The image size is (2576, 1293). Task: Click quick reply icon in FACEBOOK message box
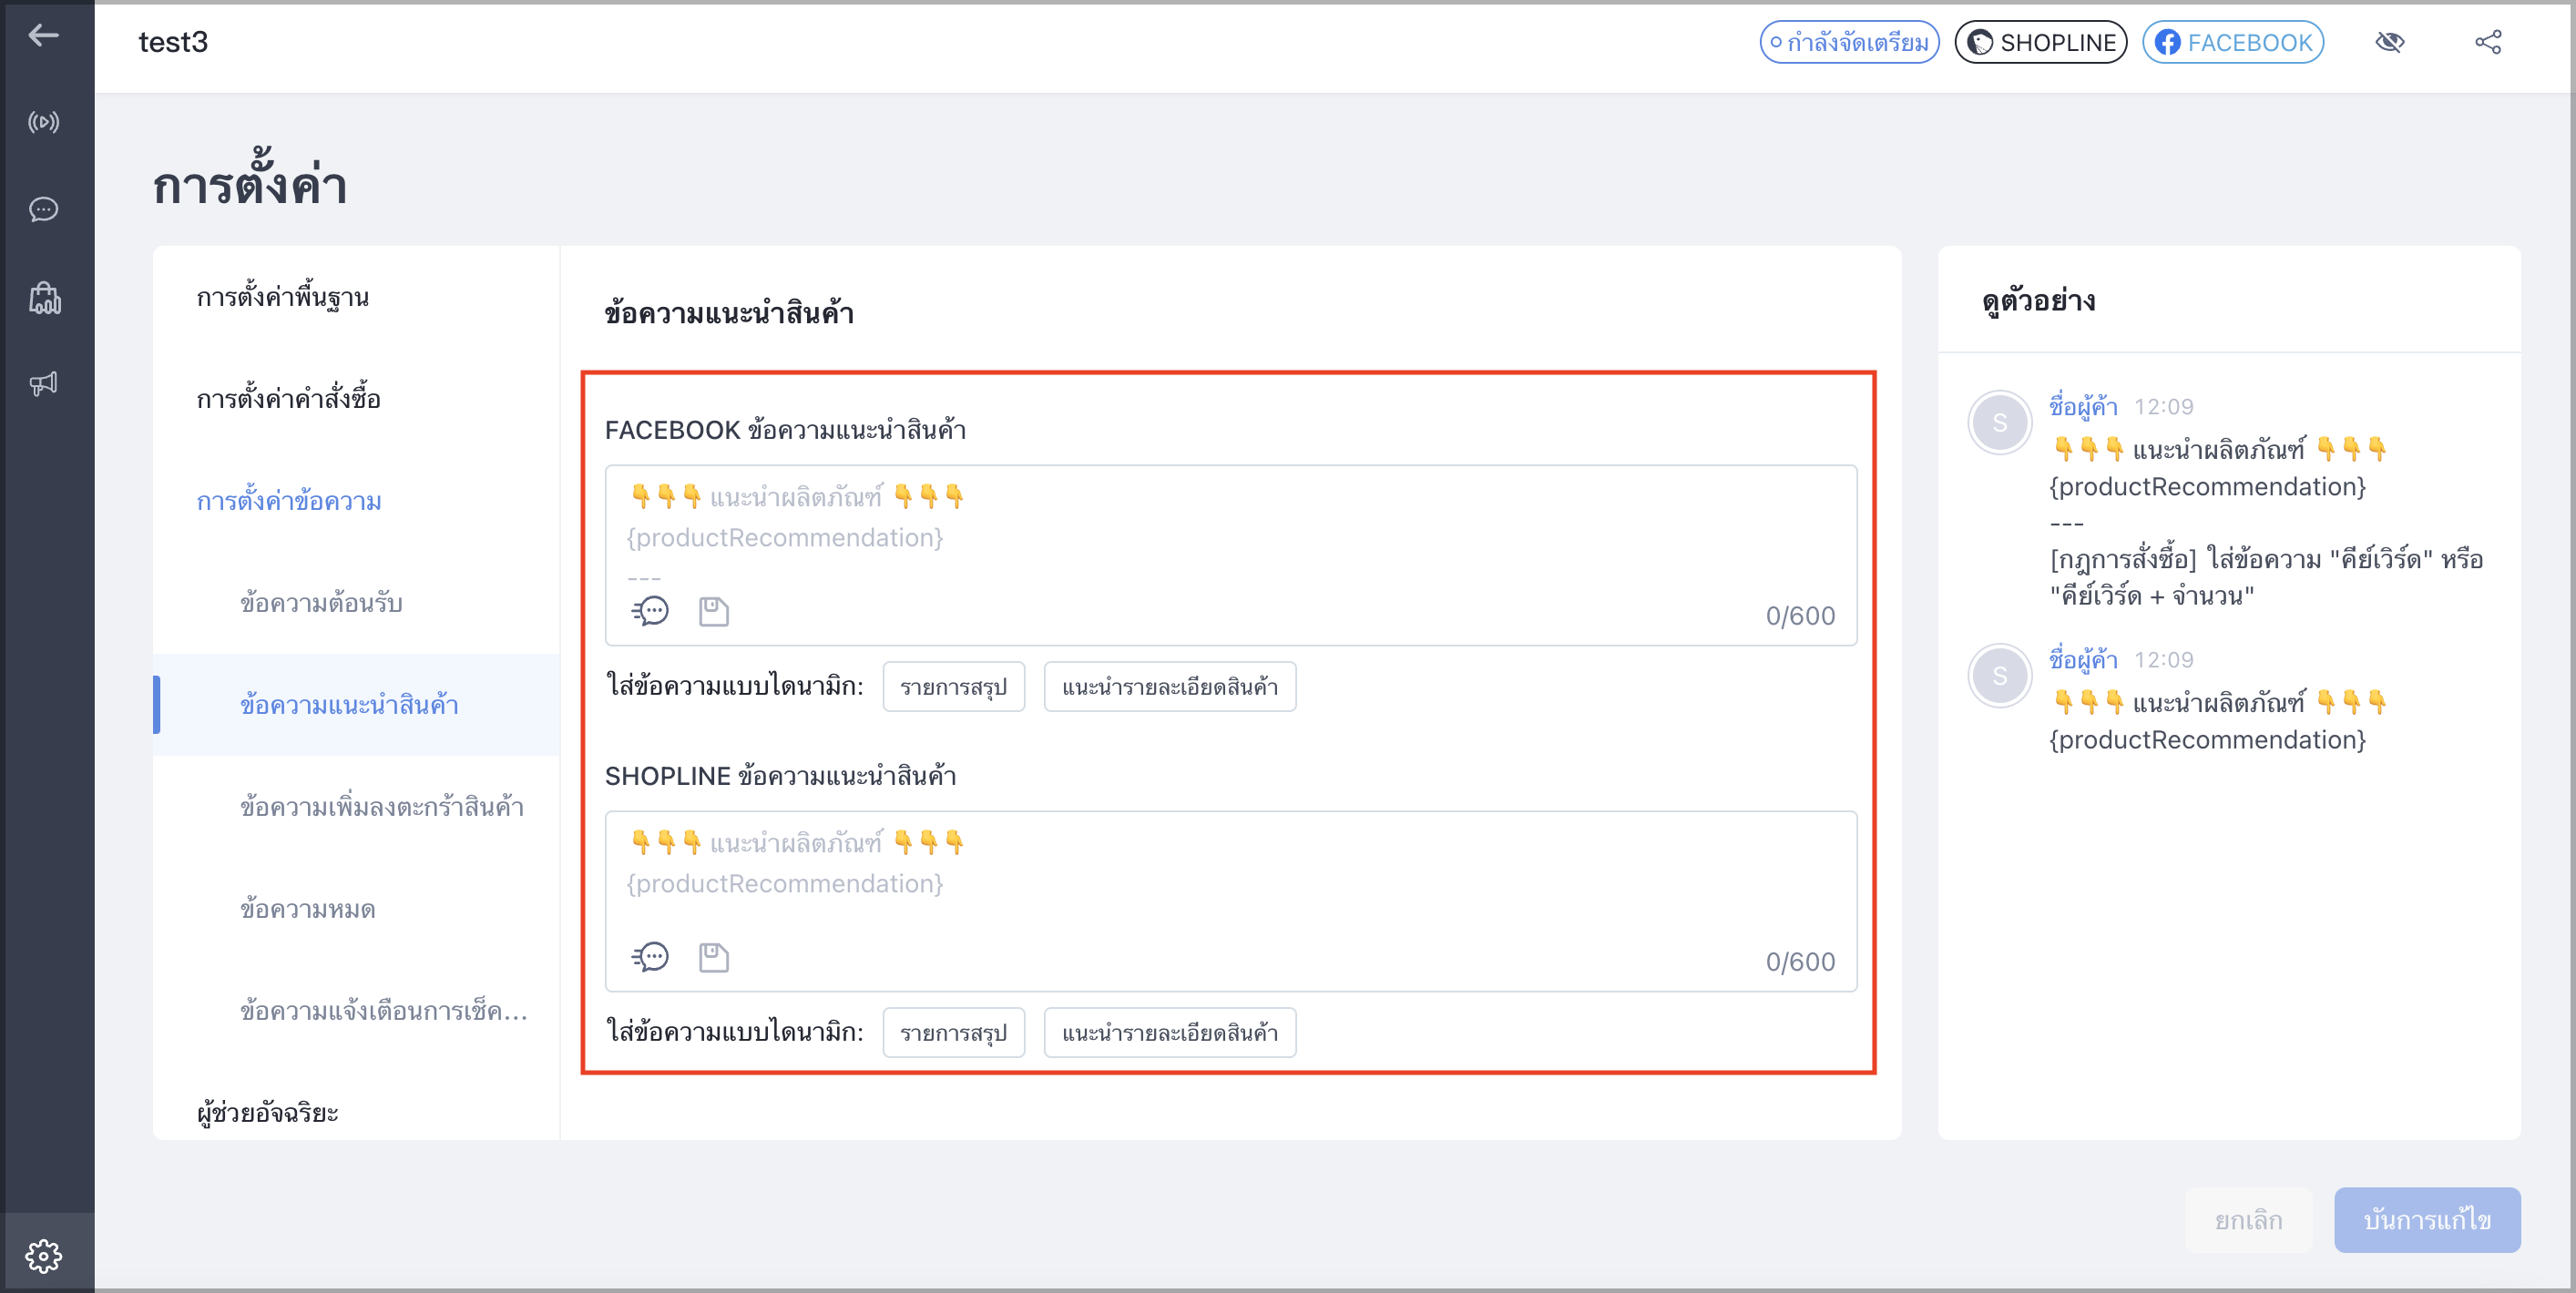(x=650, y=611)
